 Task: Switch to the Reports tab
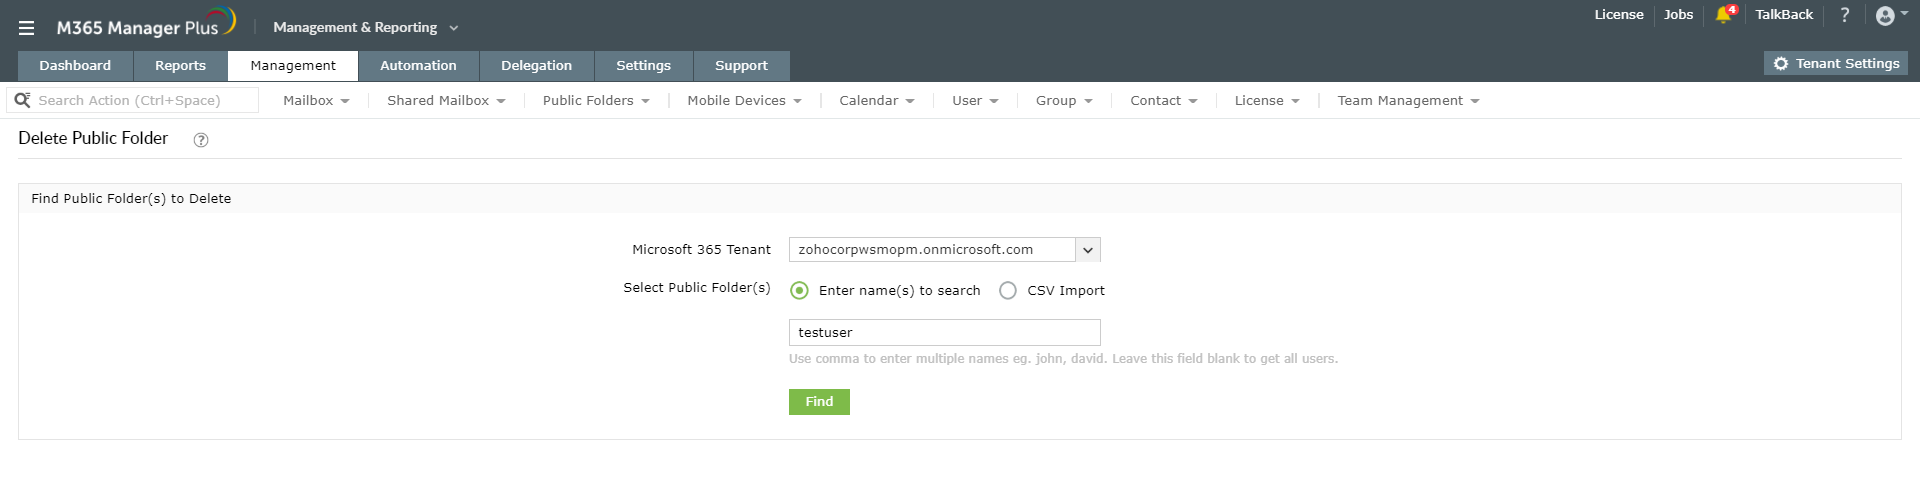(x=180, y=66)
